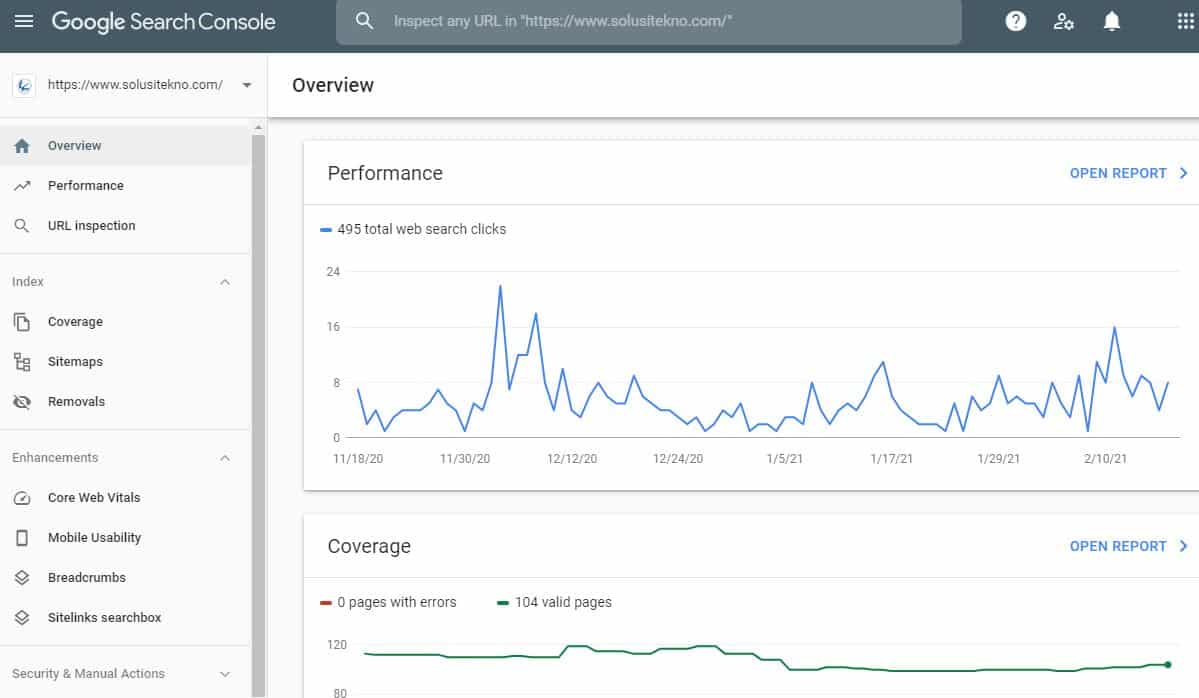
Task: Click the 104 valid pages legend
Action: 554,602
